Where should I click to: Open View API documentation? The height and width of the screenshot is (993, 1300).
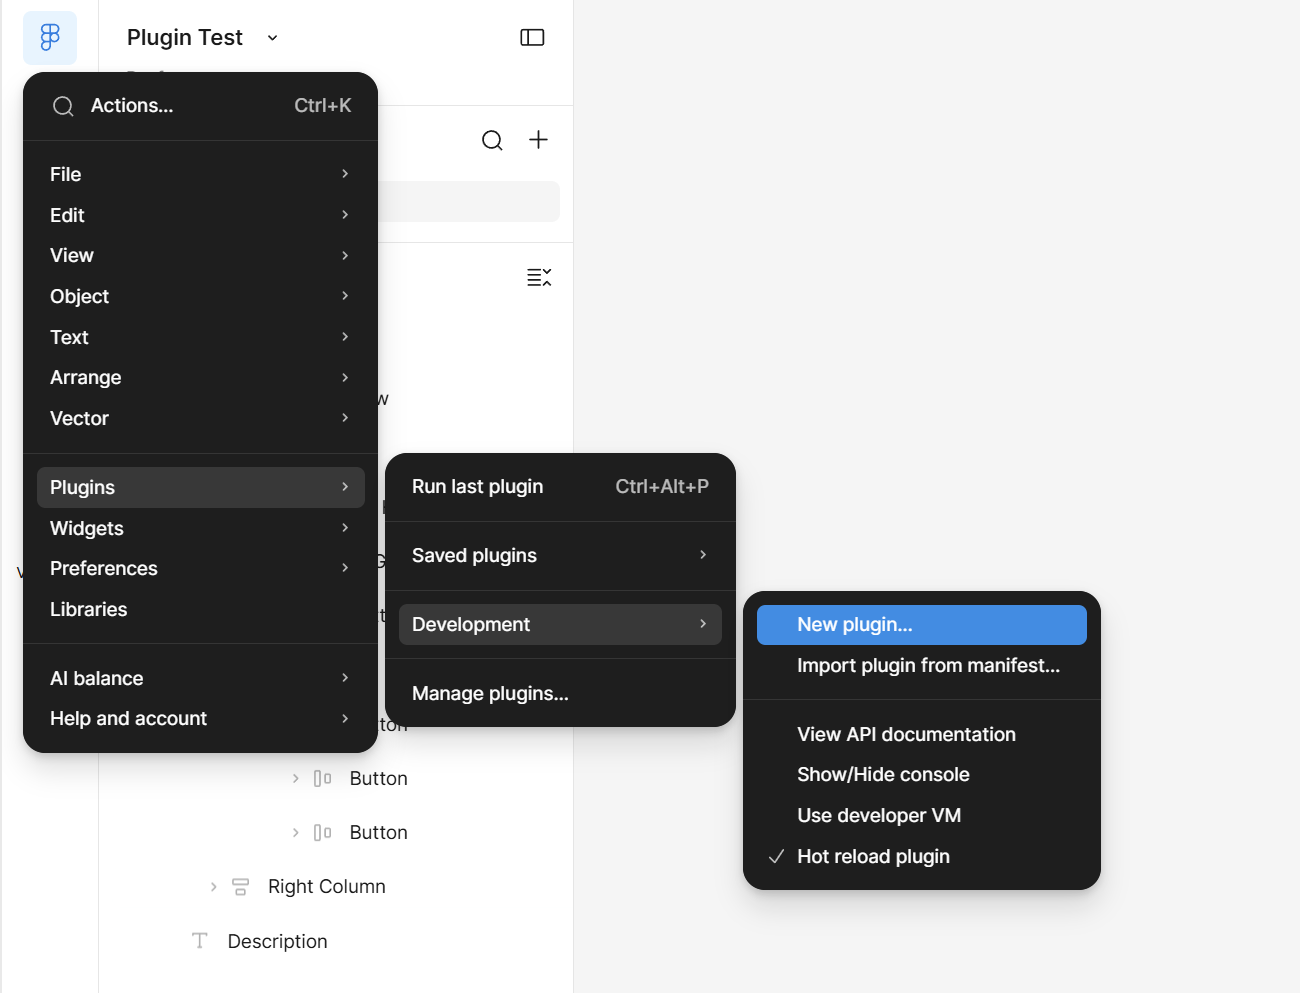pyautogui.click(x=922, y=735)
